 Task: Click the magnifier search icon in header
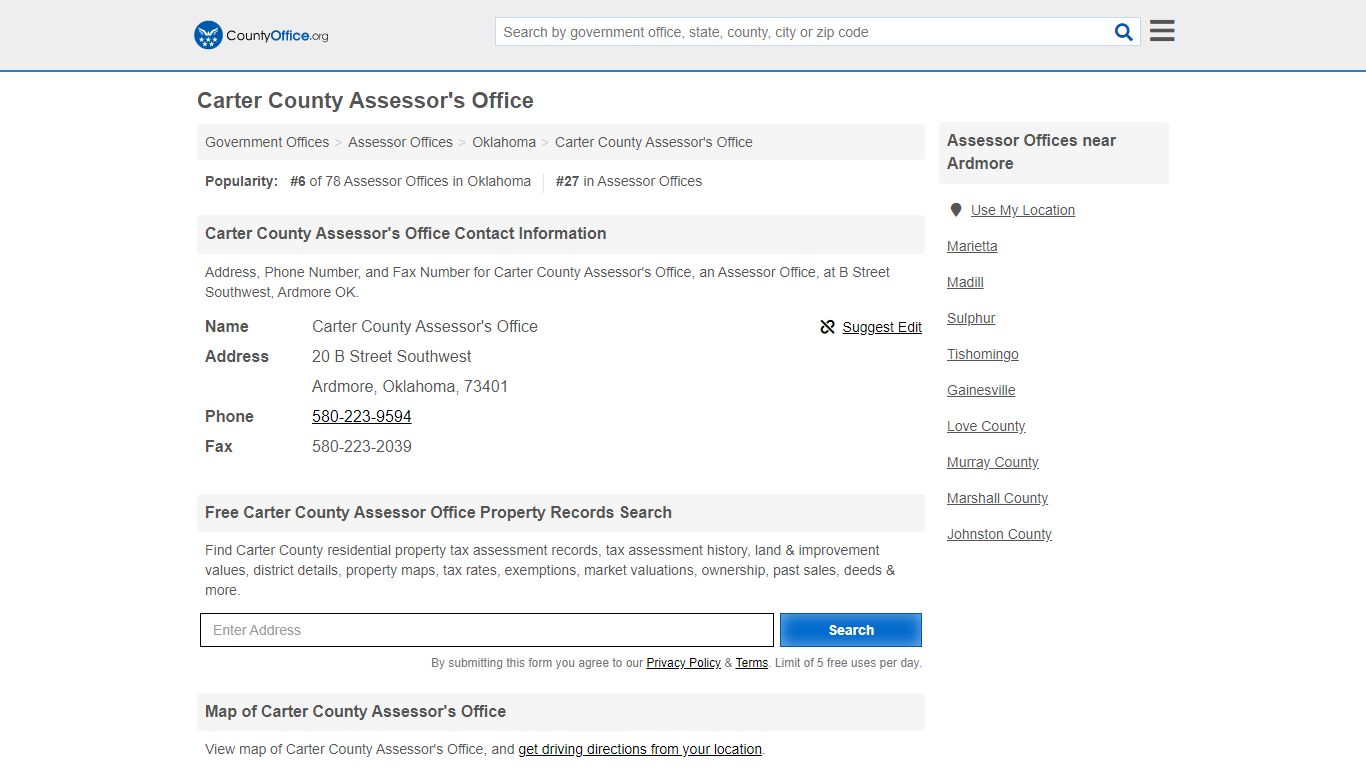point(1124,32)
